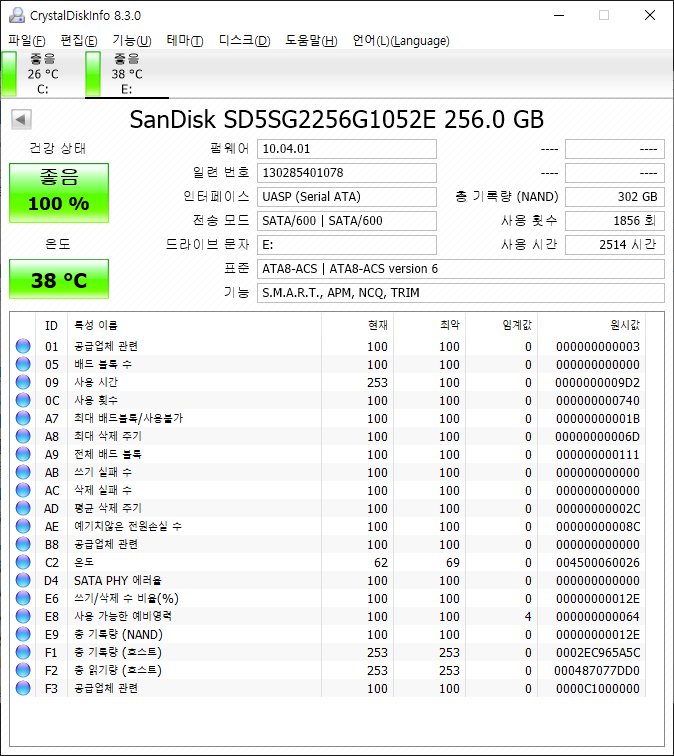
Task: Click the status orb for SATA PHY 에러율
Action: click(x=23, y=580)
